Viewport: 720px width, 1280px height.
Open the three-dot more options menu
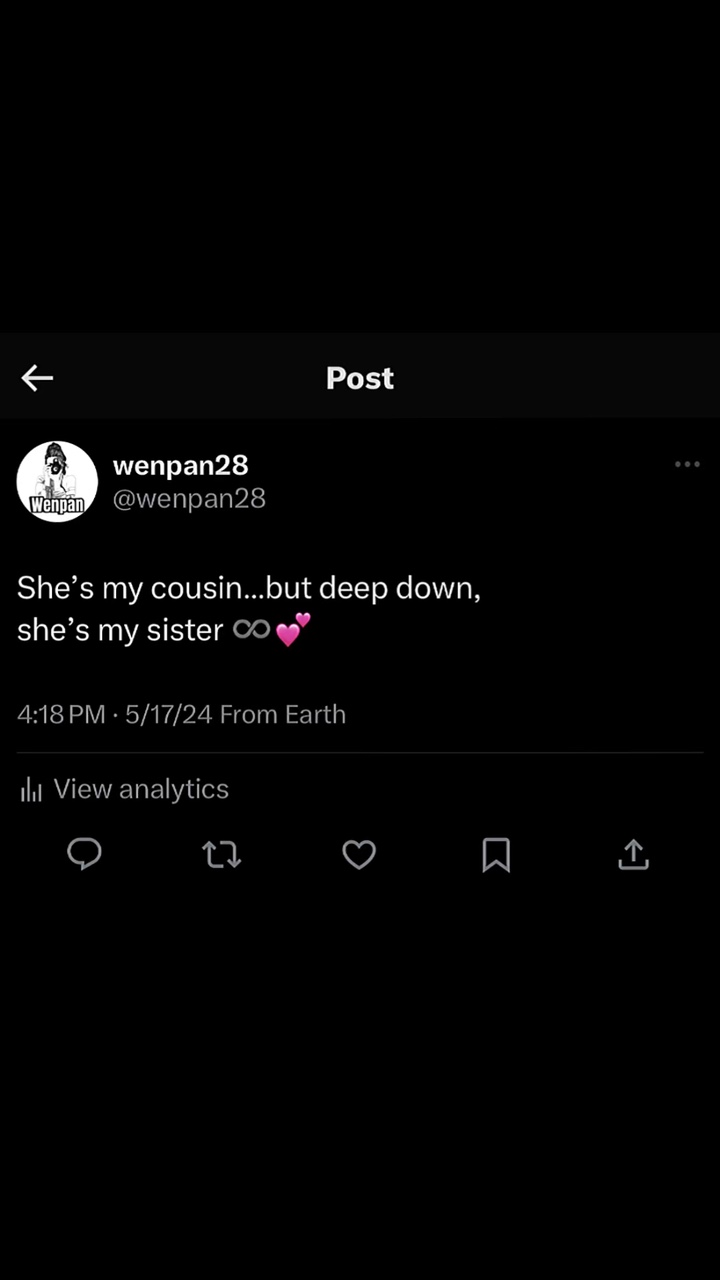point(687,464)
